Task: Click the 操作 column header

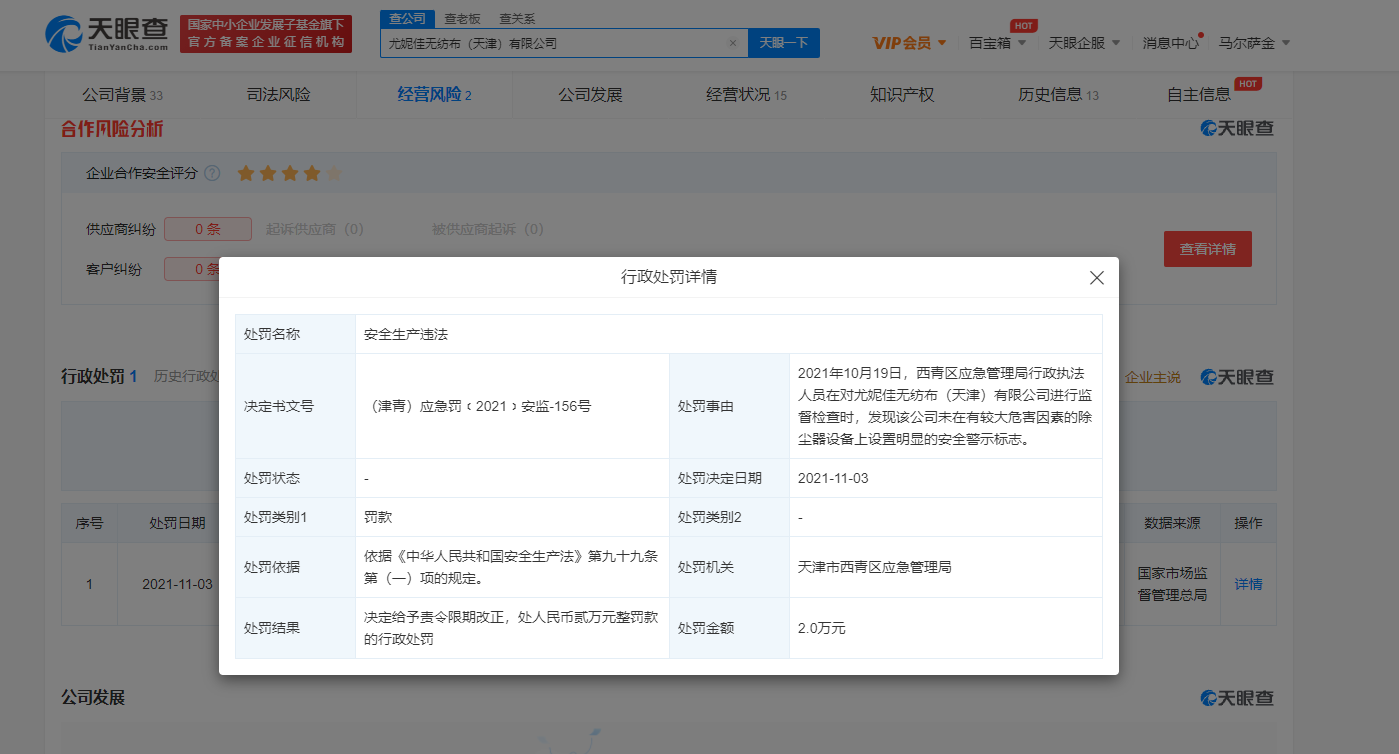Action: (1248, 523)
